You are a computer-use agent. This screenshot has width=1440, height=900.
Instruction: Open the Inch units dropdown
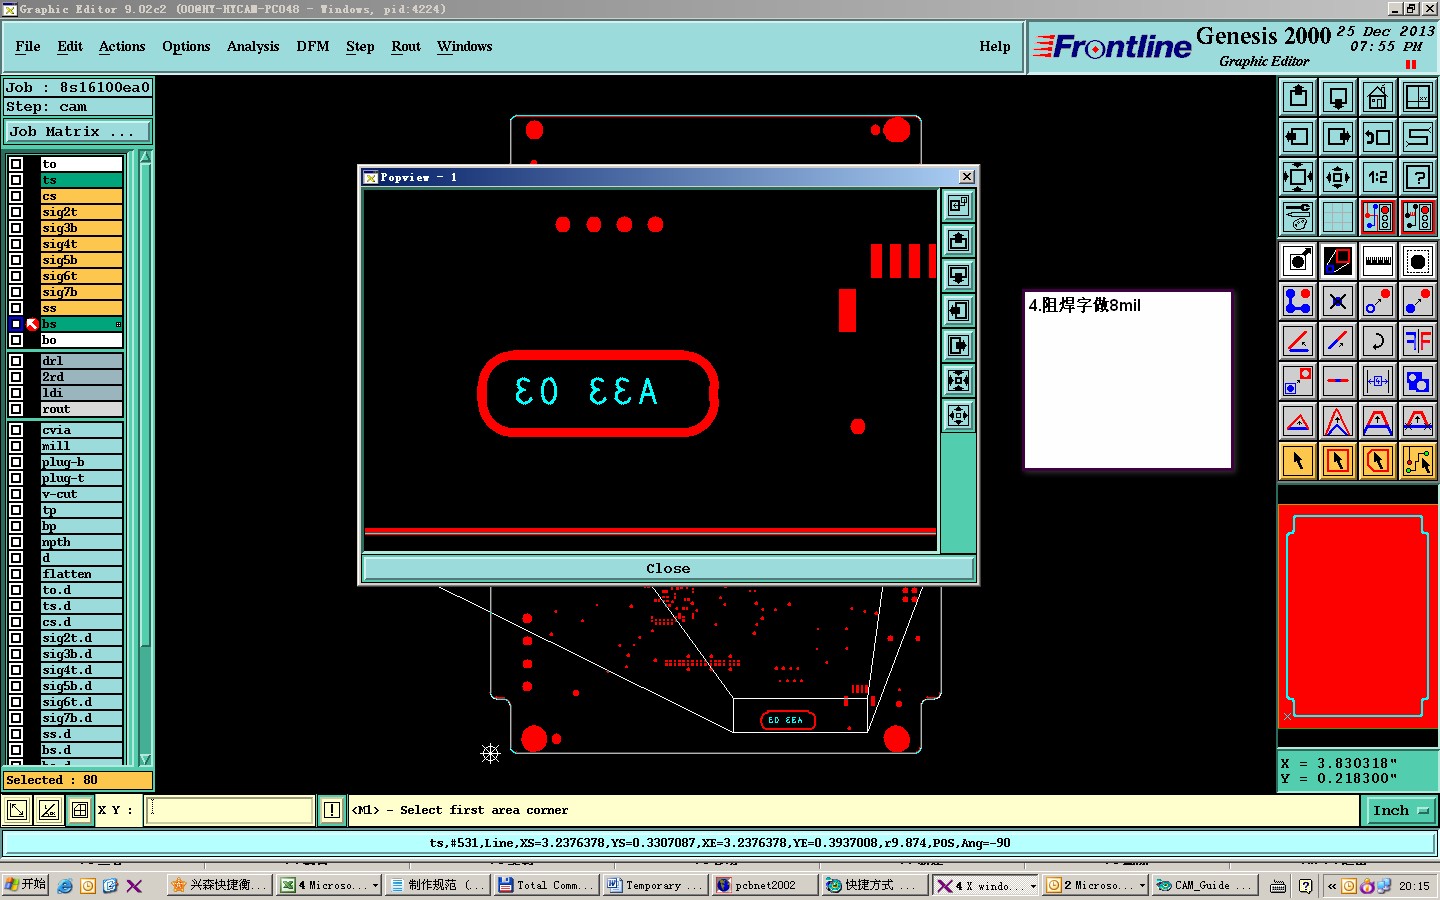[x=1401, y=811]
